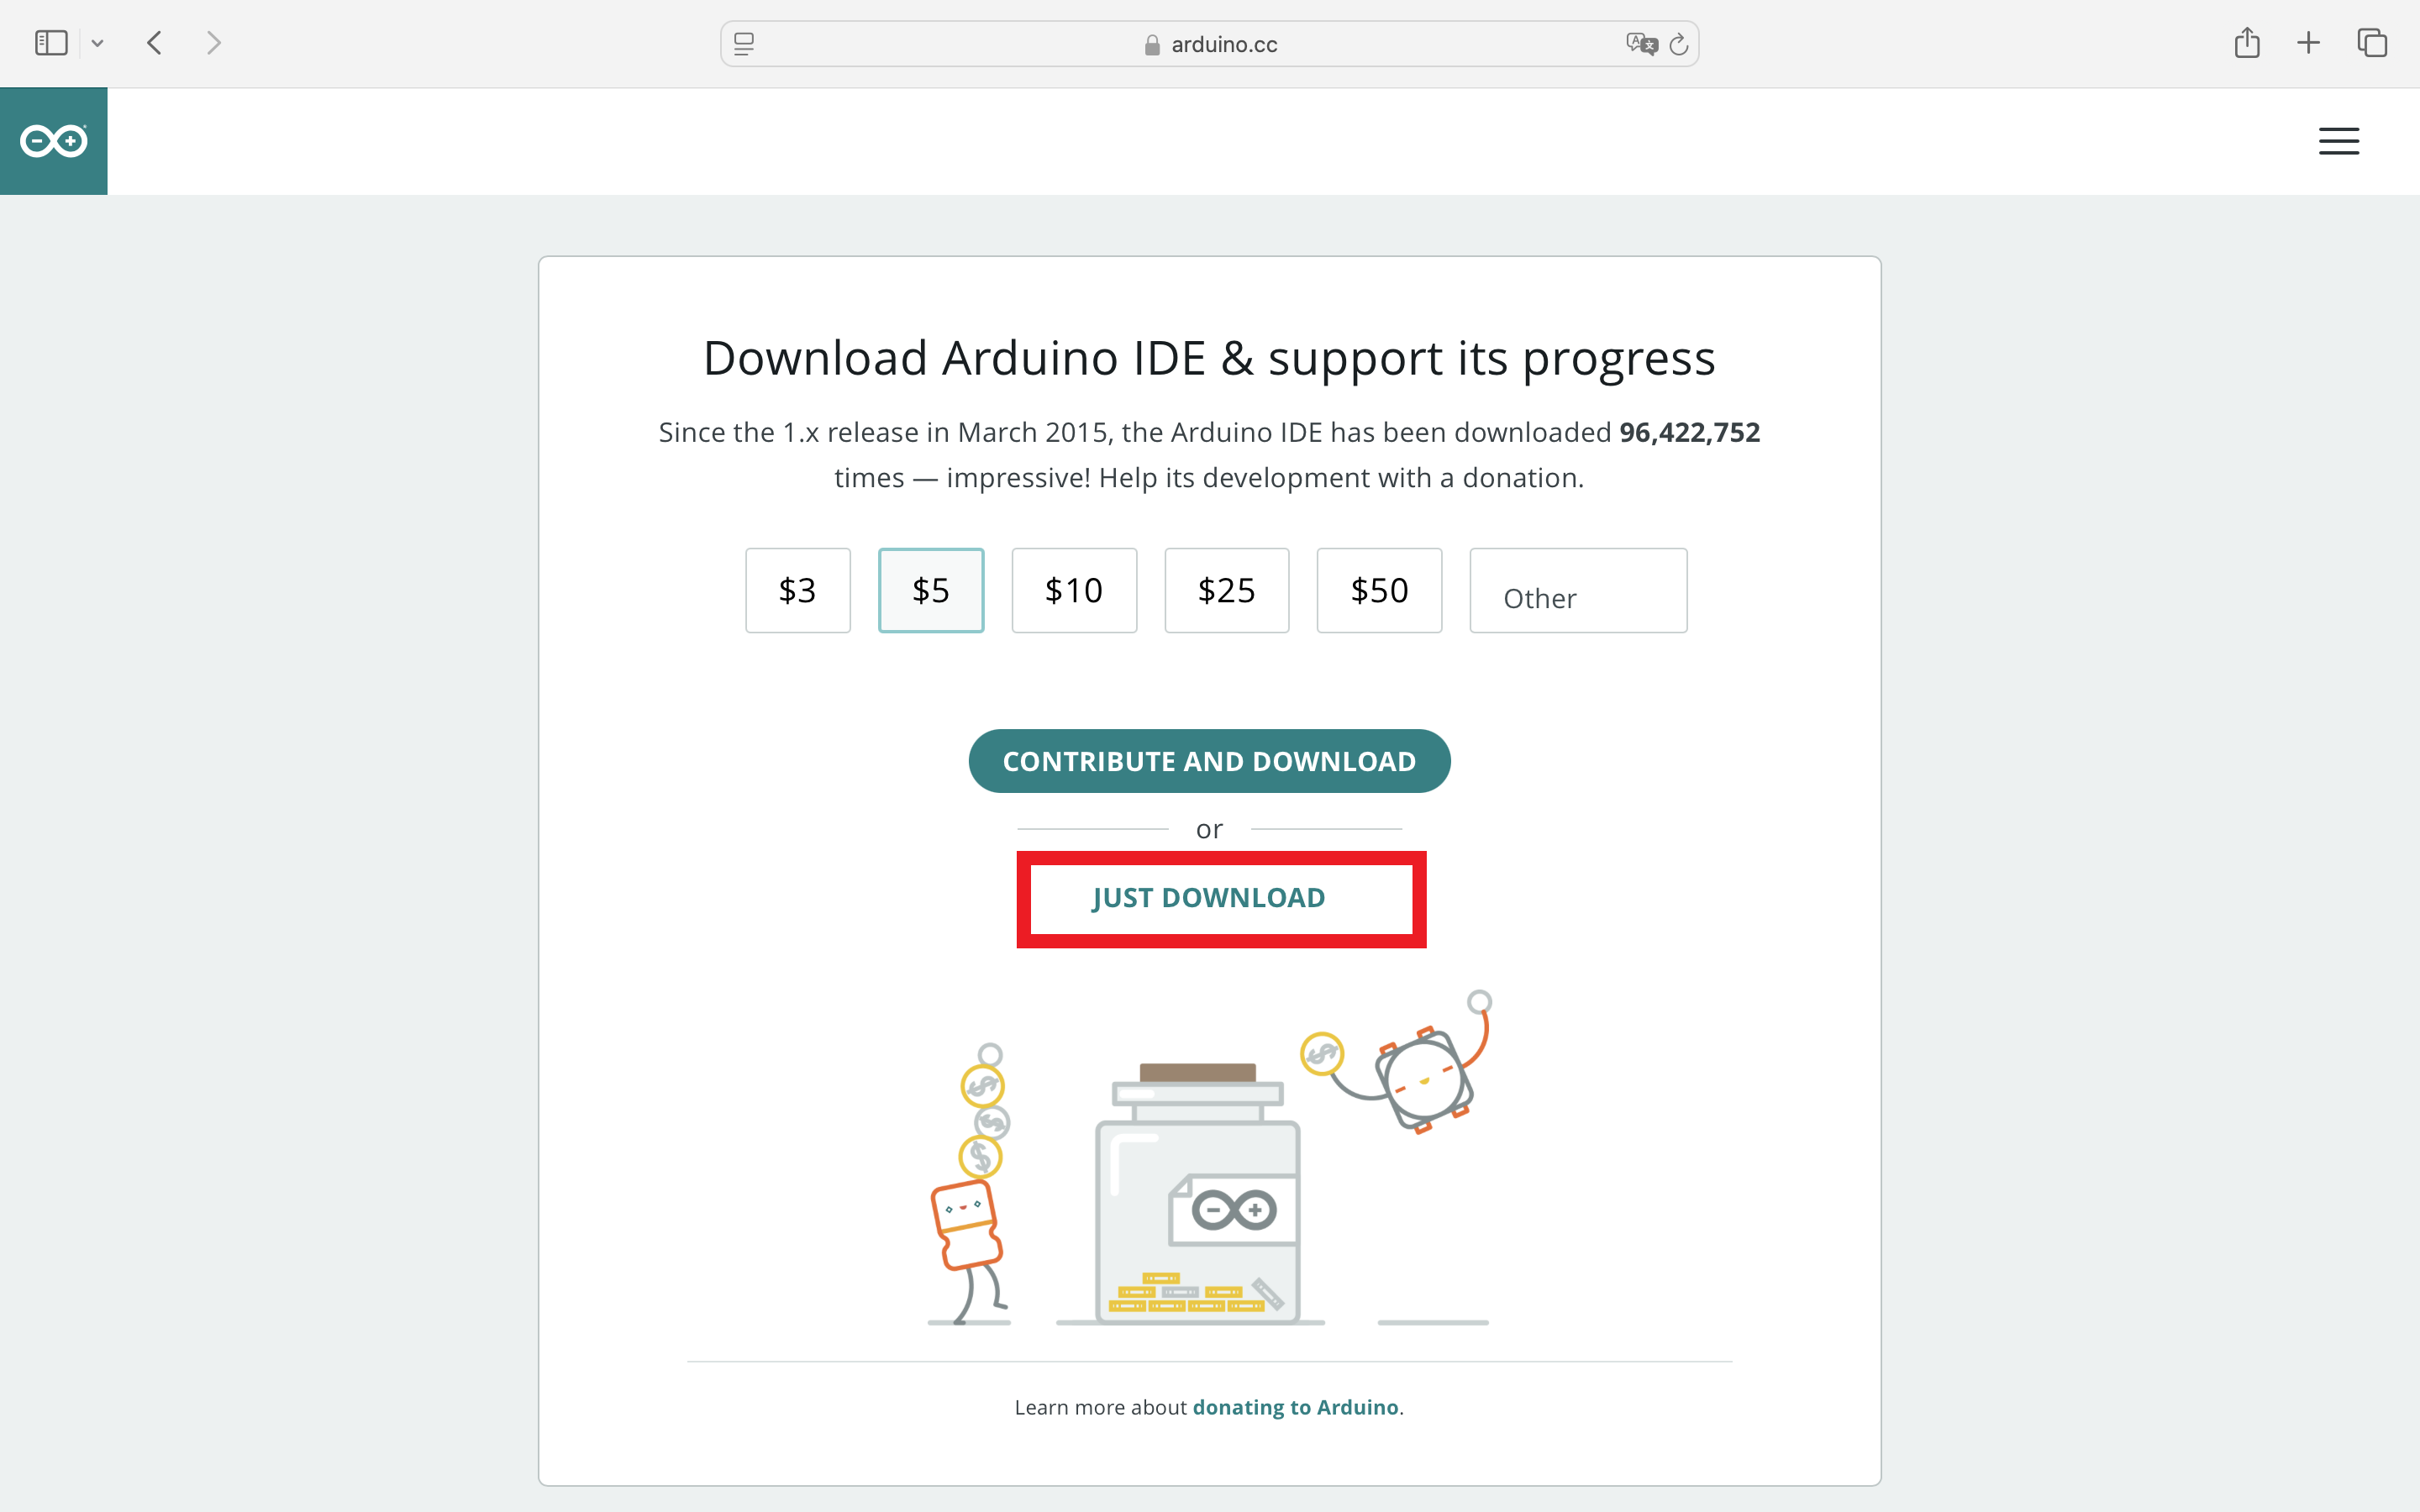Click the Arduino logo home icon
Screen dimensions: 2420x1512
pyautogui.click(x=54, y=141)
